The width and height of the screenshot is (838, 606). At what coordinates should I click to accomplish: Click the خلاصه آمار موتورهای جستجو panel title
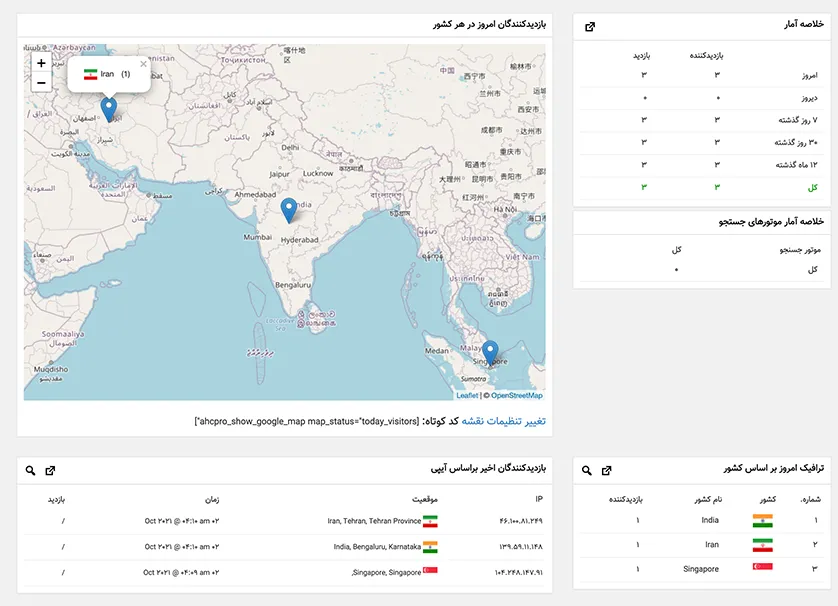pos(771,222)
